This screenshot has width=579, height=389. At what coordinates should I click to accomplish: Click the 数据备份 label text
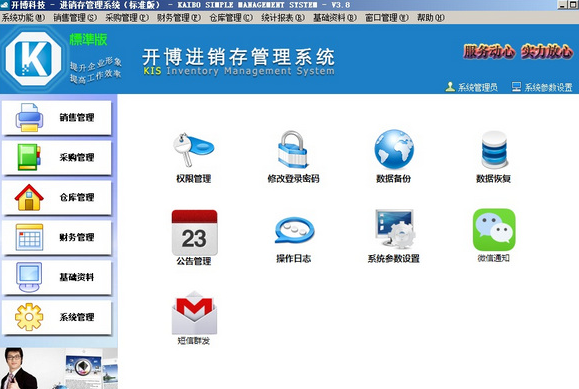394,179
